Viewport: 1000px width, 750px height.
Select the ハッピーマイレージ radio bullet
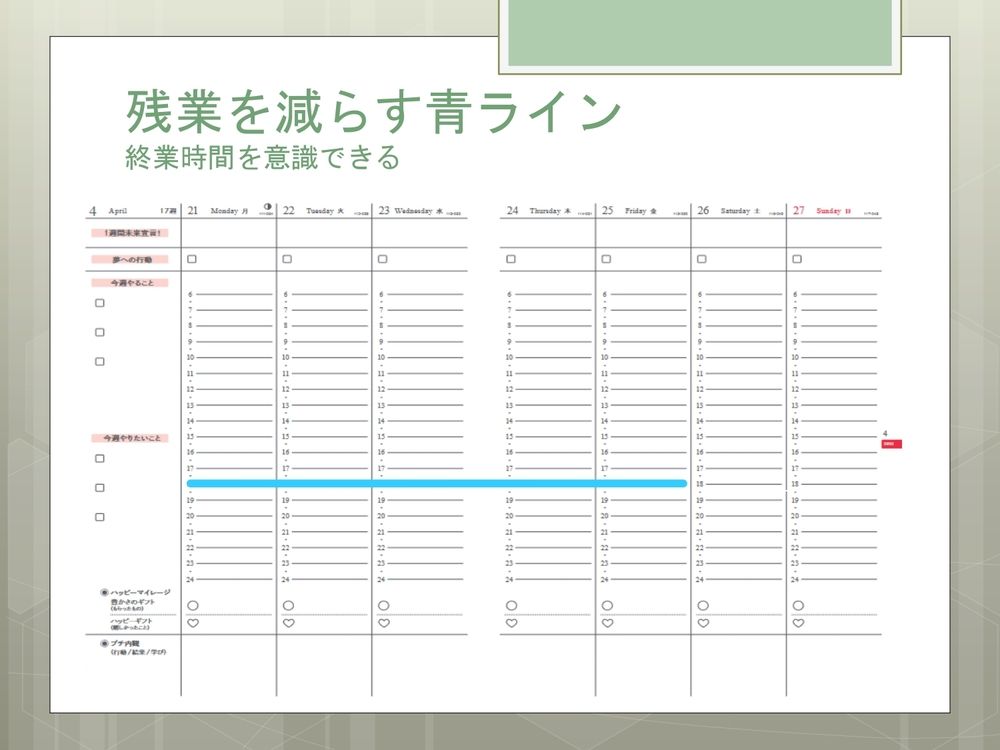tap(104, 592)
